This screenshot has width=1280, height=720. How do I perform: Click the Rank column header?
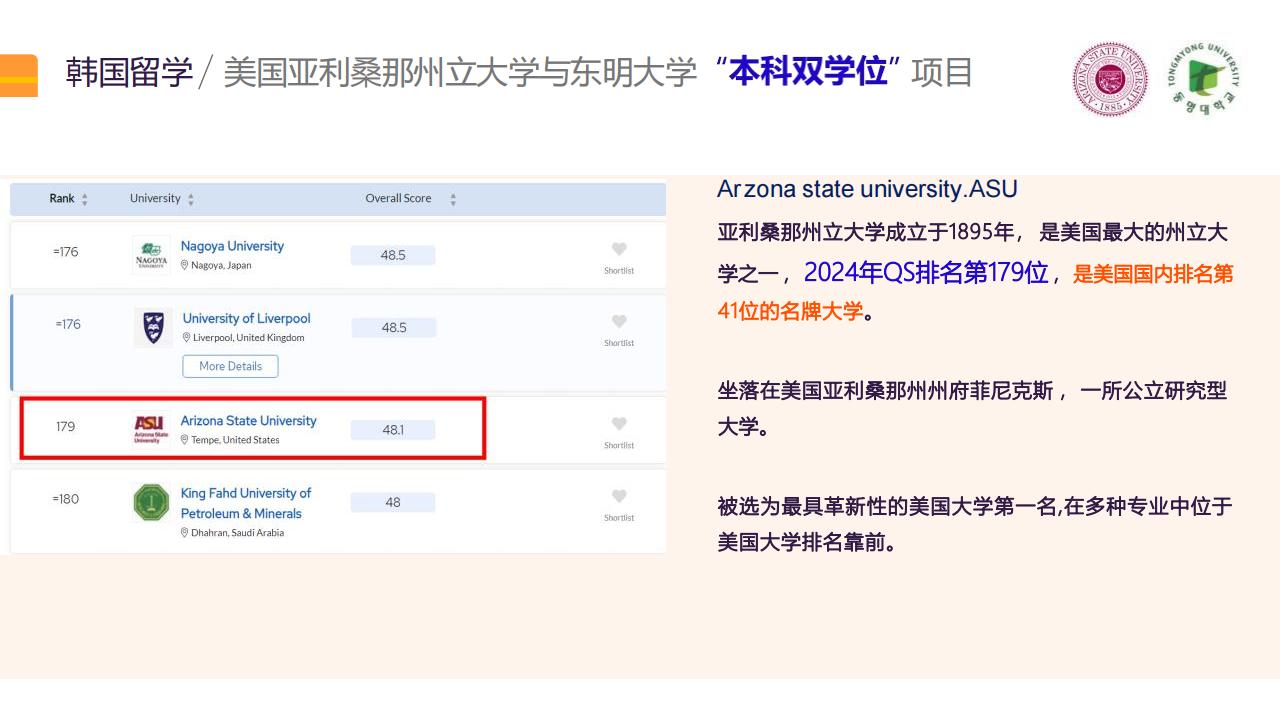coord(62,198)
